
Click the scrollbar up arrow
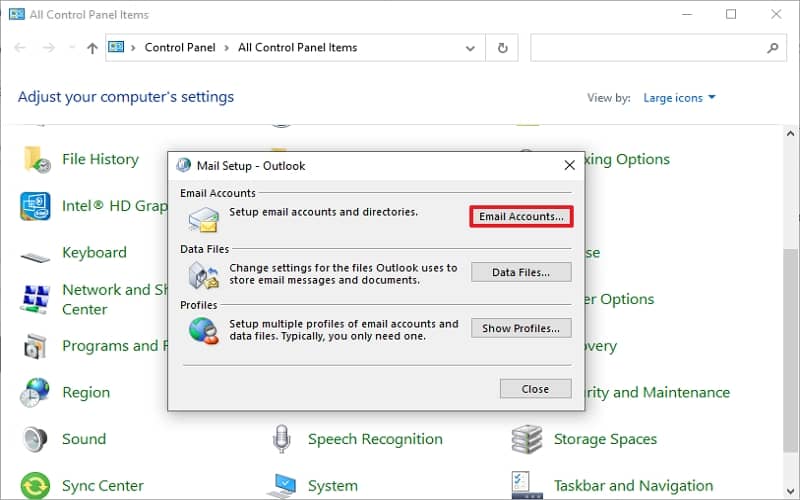tap(790, 134)
